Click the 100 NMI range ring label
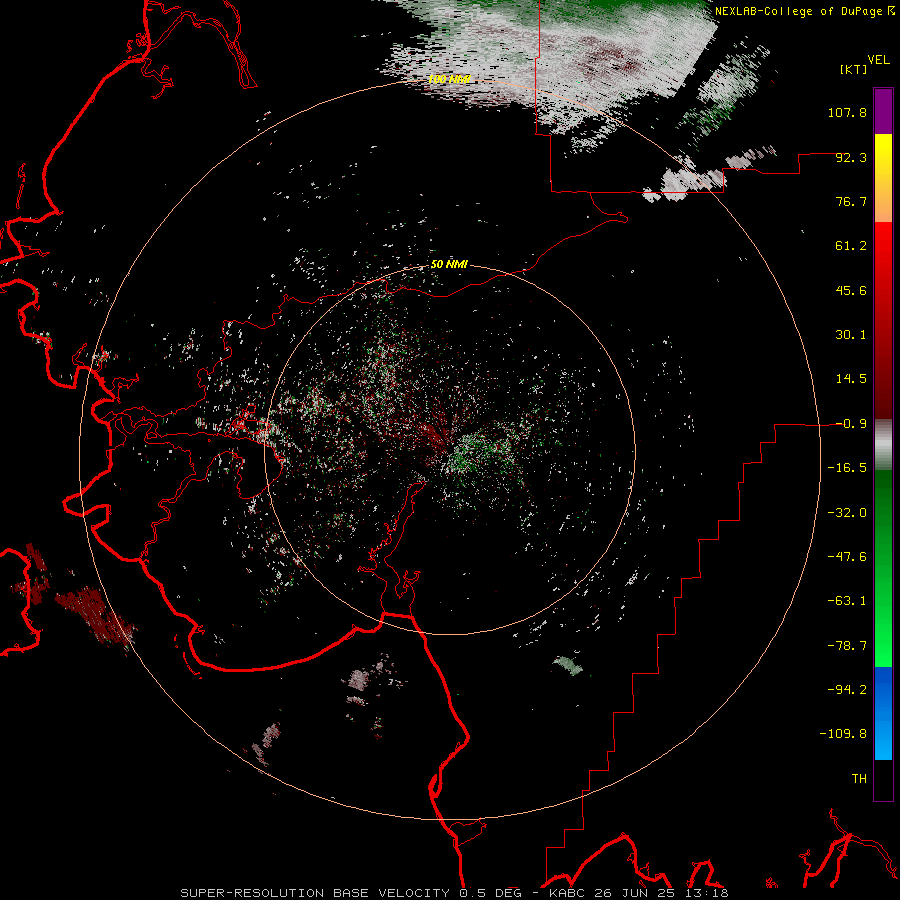The width and height of the screenshot is (900, 900). (449, 79)
